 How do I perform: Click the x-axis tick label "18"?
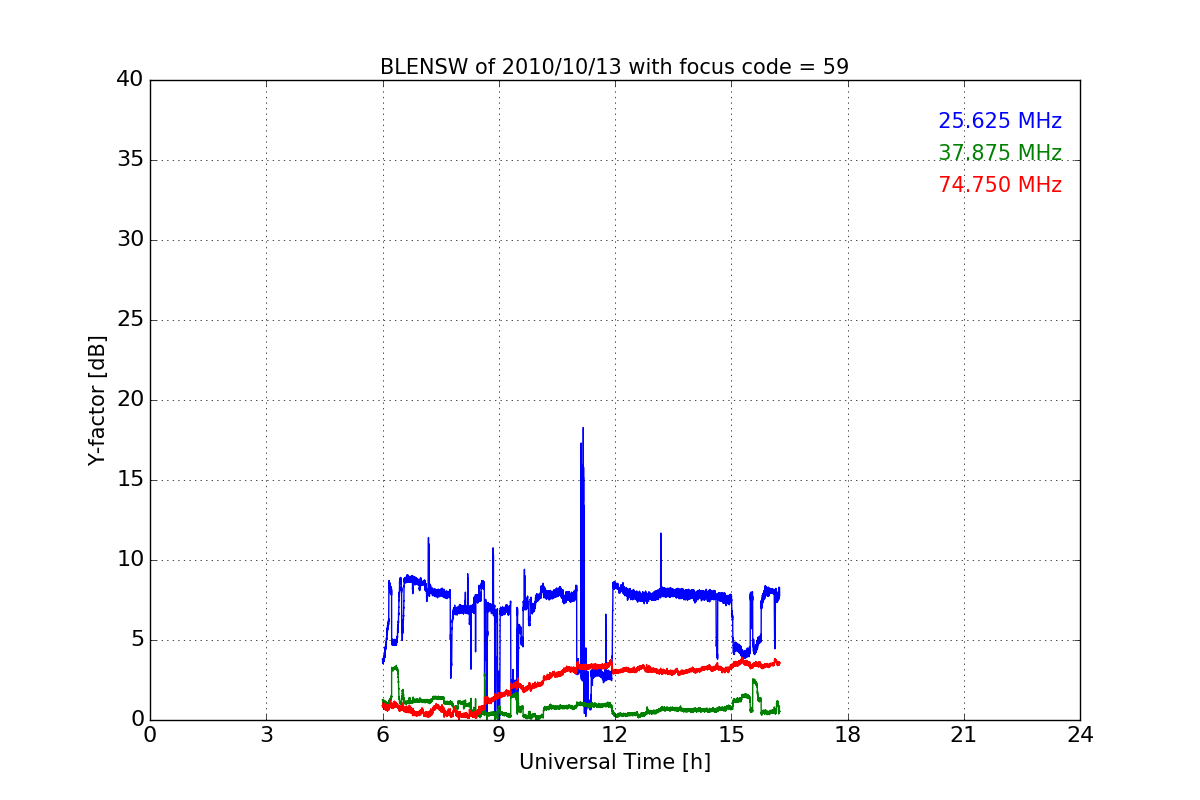coord(848,734)
